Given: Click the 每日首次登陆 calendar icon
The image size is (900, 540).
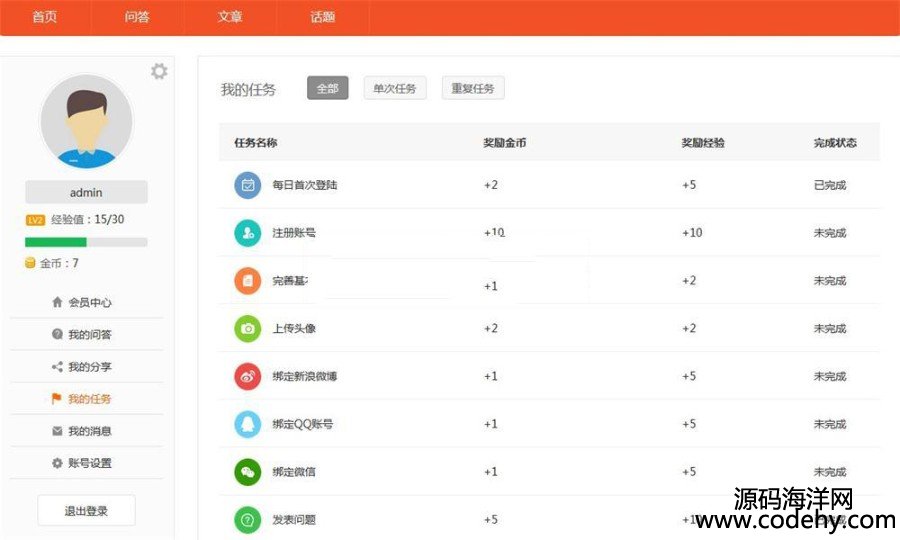Looking at the screenshot, I should [247, 185].
